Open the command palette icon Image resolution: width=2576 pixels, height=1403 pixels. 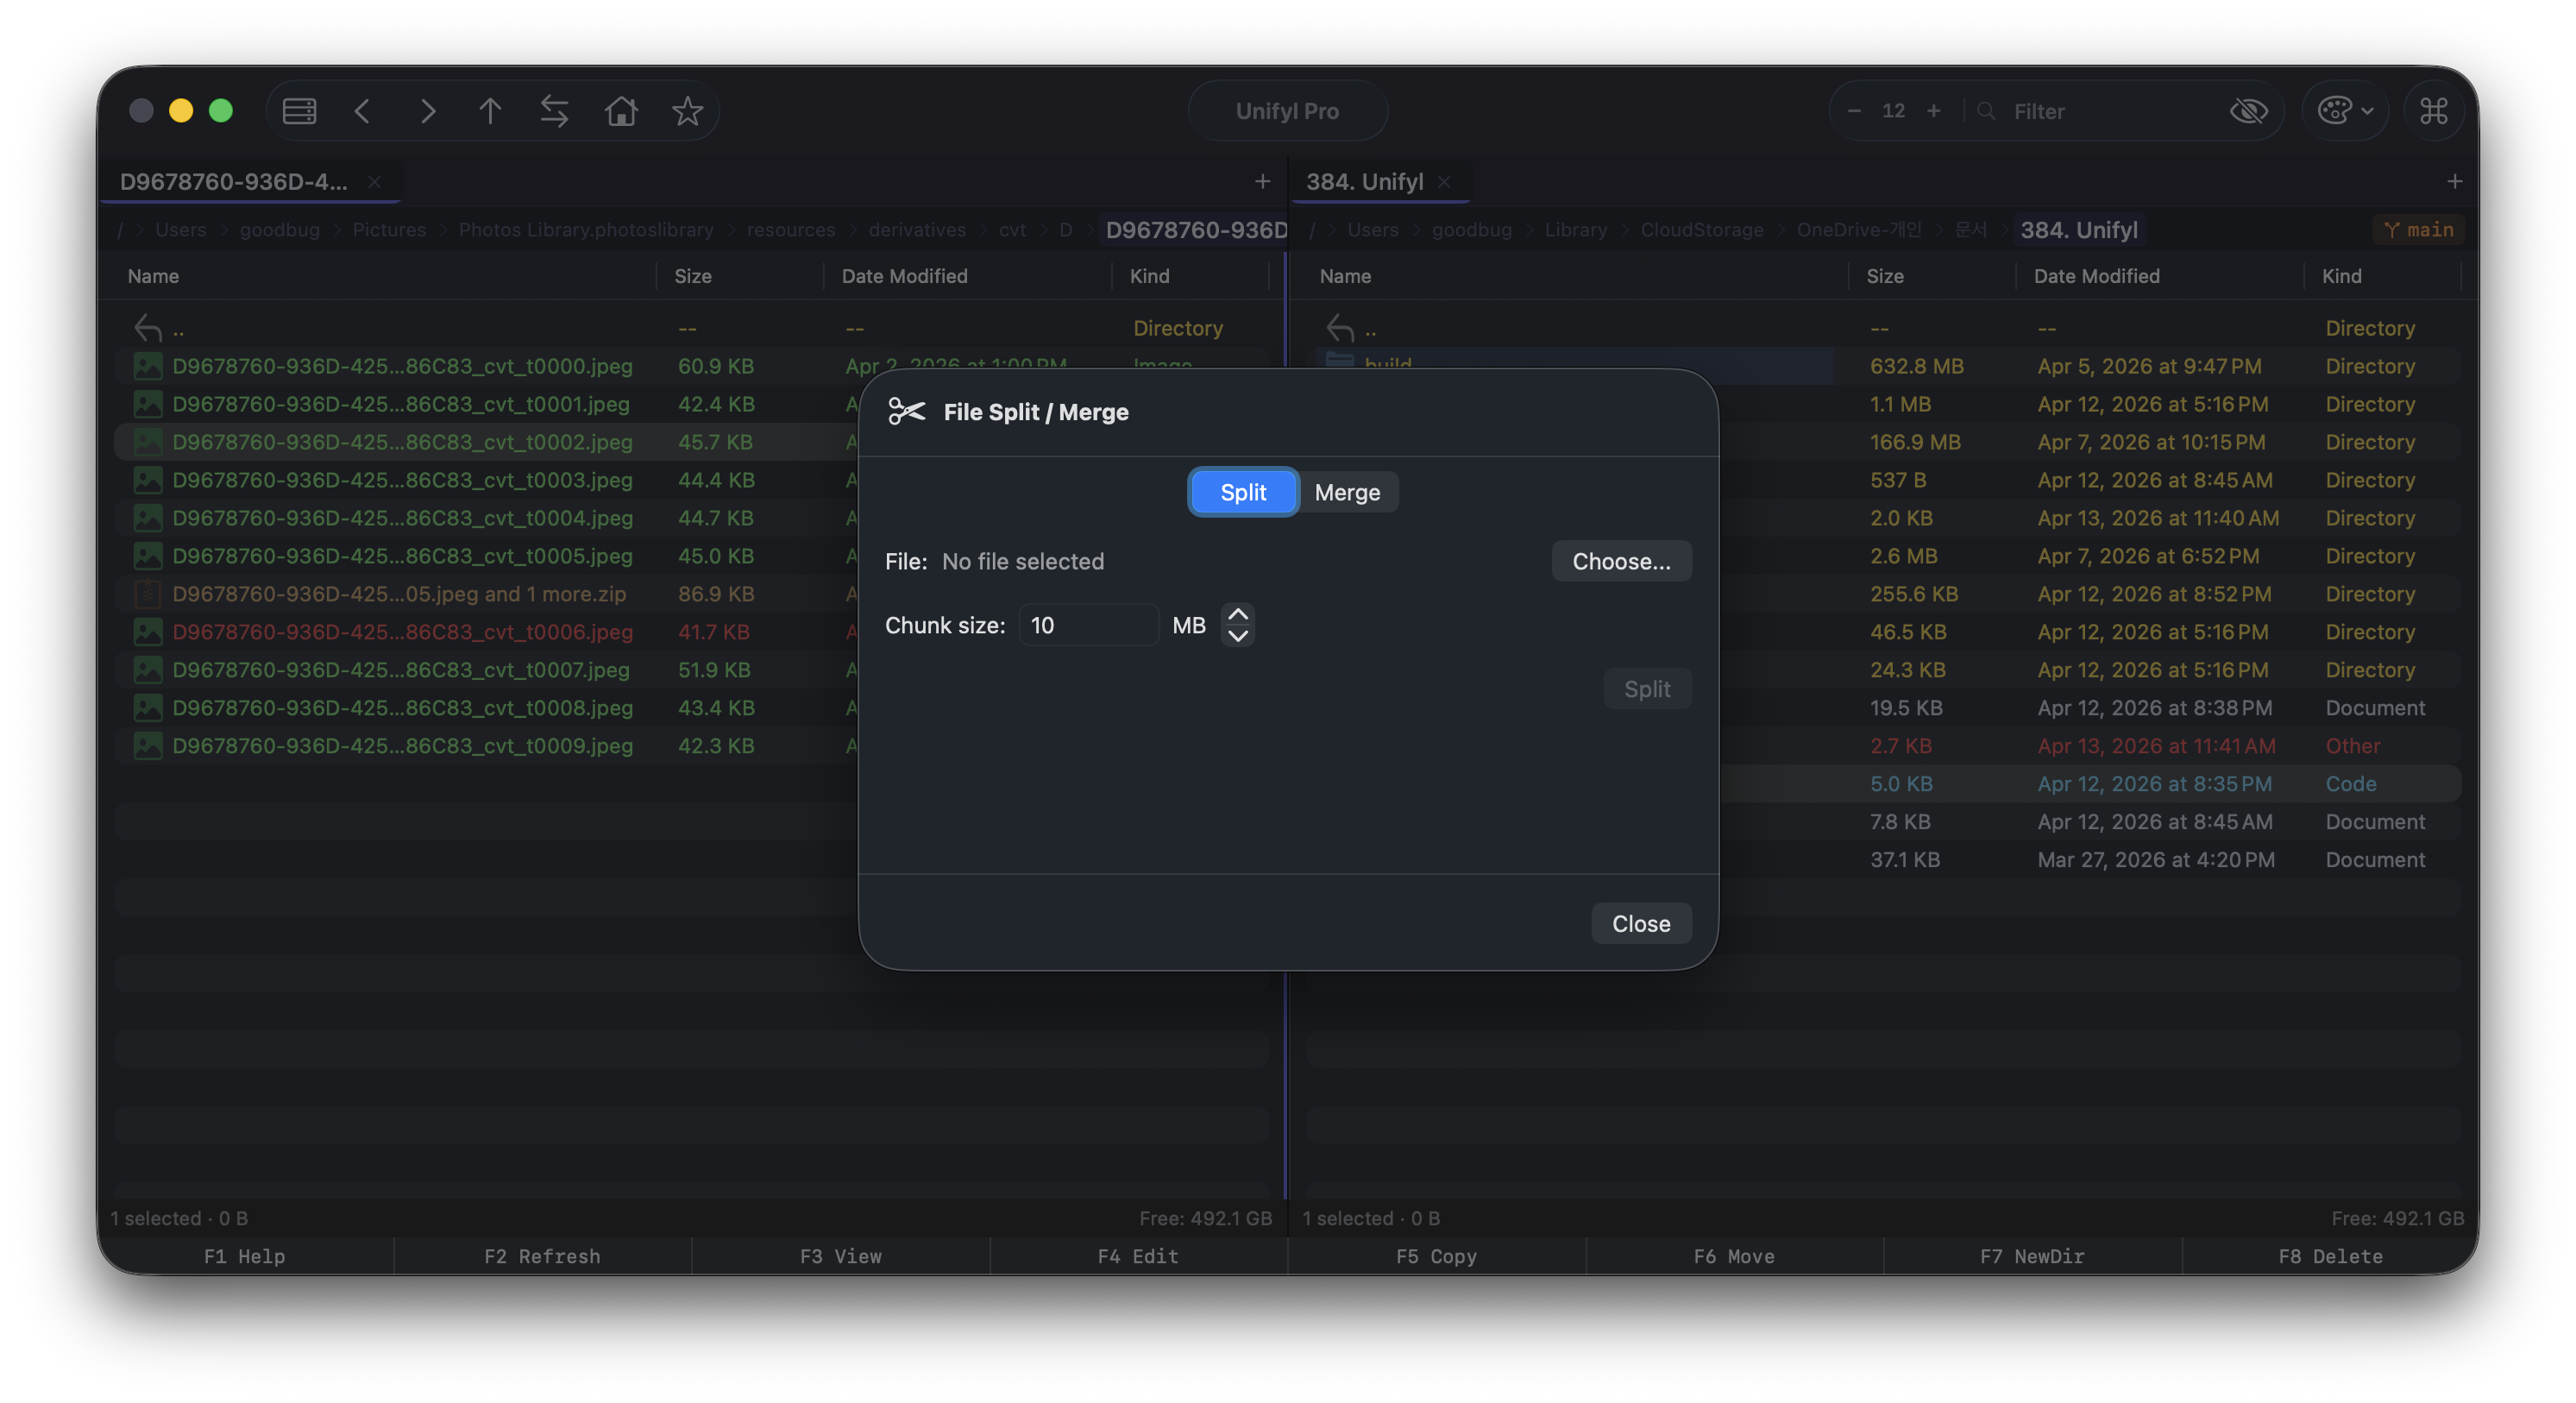point(2433,111)
